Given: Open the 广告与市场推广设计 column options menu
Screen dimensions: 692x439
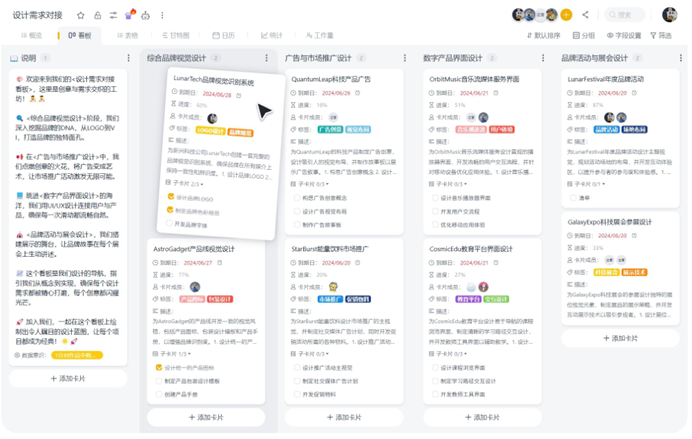Looking at the screenshot, I should pos(405,58).
